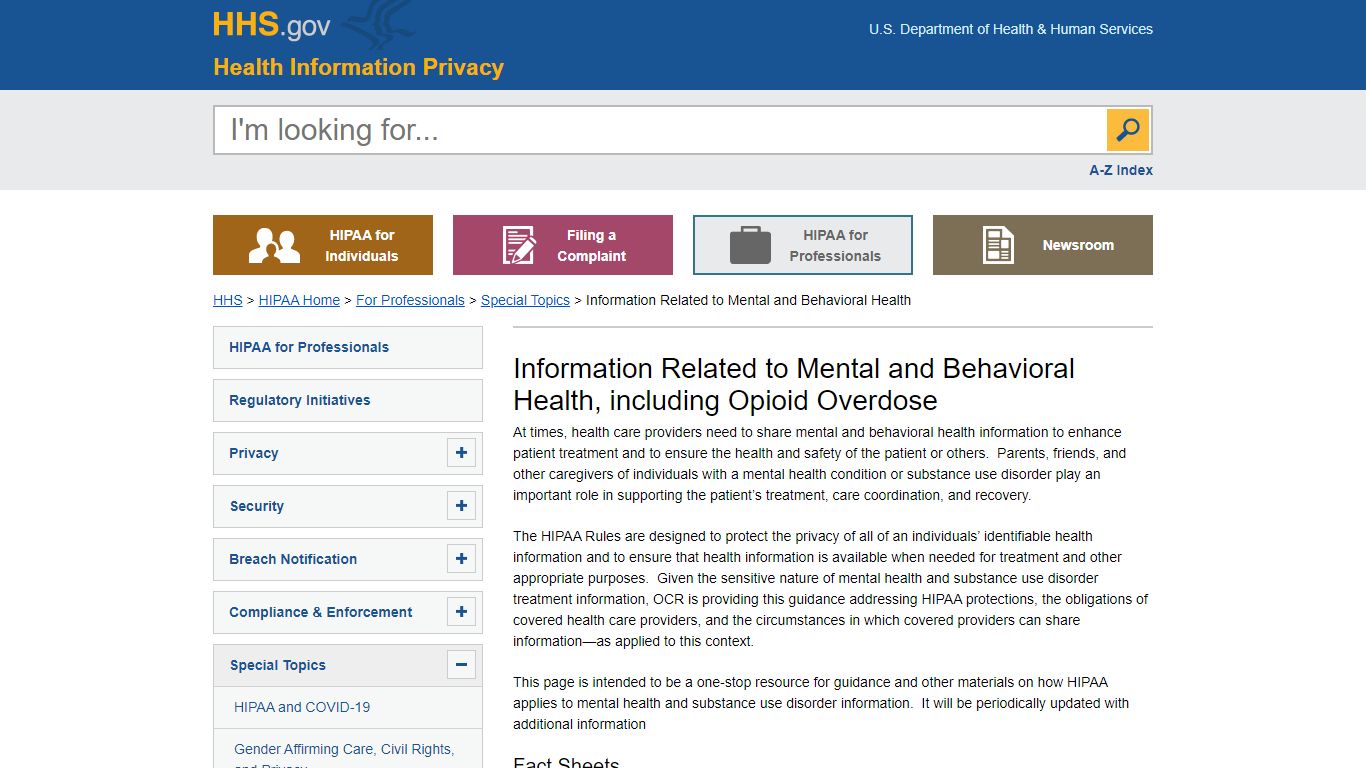Open Gender Affirming Care, Civil Rights link
Screen dimensions: 1366x768
[x=344, y=749]
